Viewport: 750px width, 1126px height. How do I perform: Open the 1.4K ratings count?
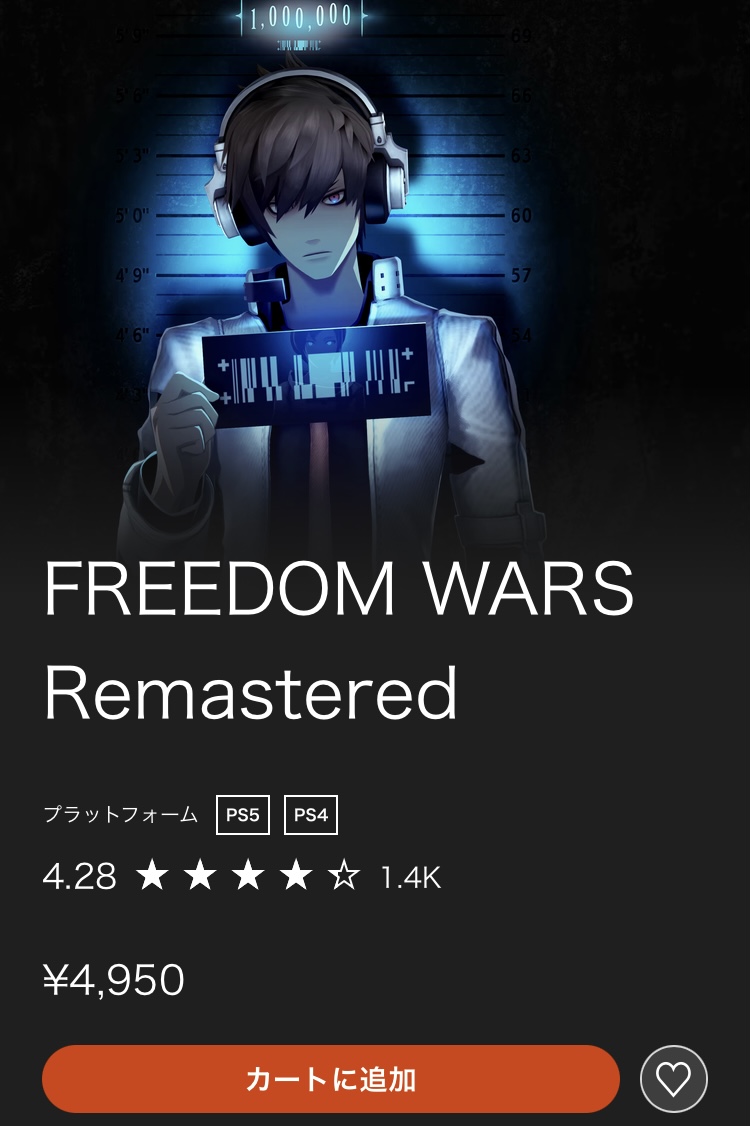coord(410,878)
